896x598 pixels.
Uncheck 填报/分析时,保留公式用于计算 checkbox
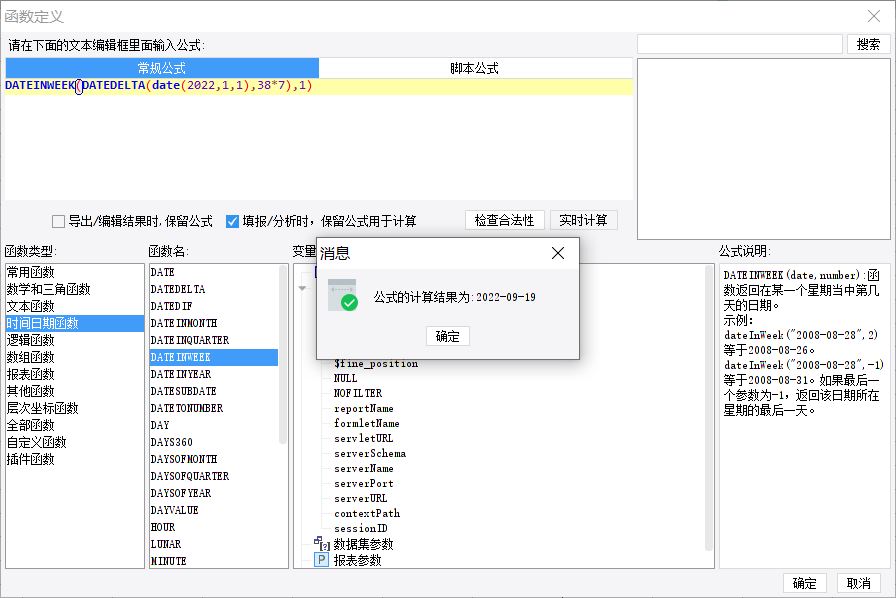coord(232,221)
